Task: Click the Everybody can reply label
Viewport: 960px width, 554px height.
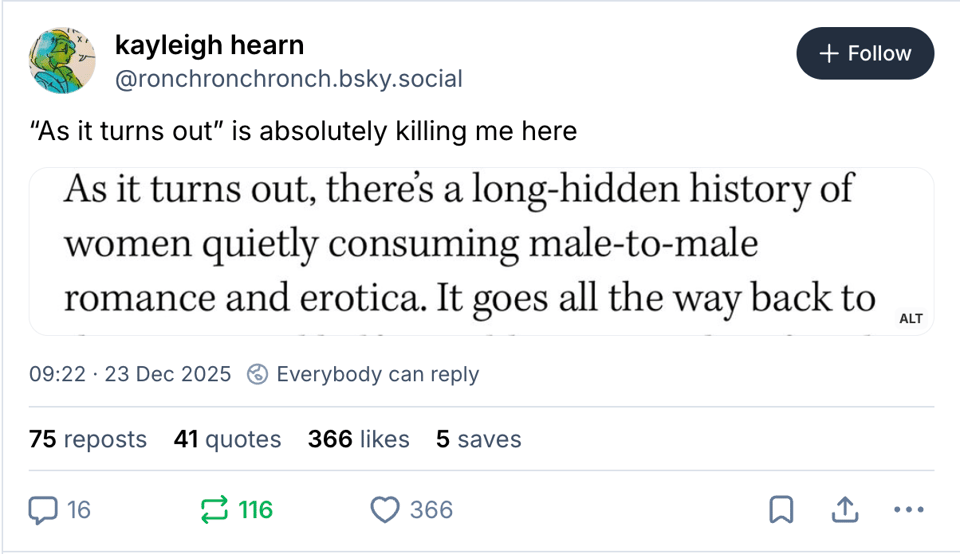Action: point(377,375)
